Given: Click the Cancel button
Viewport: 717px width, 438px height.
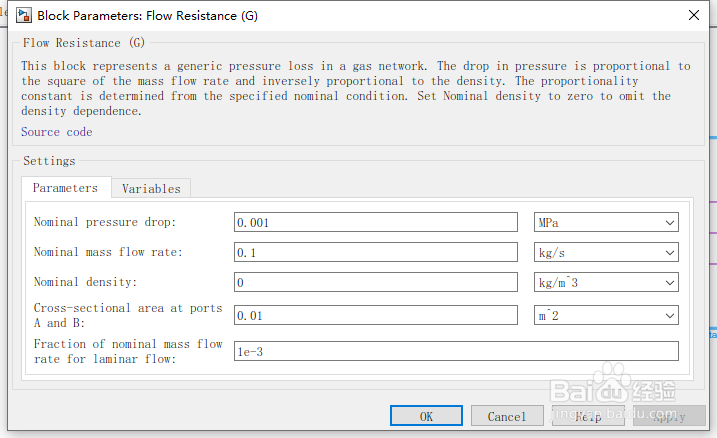Looking at the screenshot, I should click(x=507, y=416).
